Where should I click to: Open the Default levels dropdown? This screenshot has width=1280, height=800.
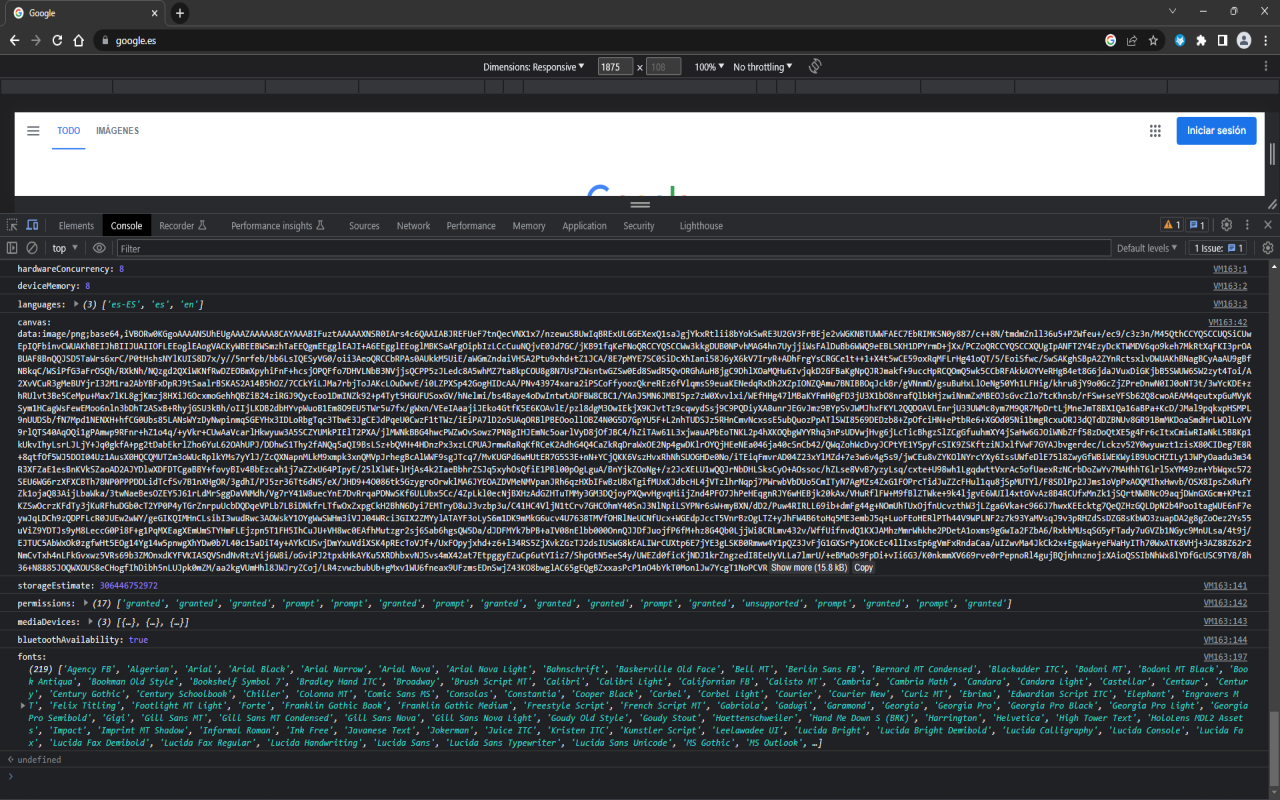coord(1148,248)
